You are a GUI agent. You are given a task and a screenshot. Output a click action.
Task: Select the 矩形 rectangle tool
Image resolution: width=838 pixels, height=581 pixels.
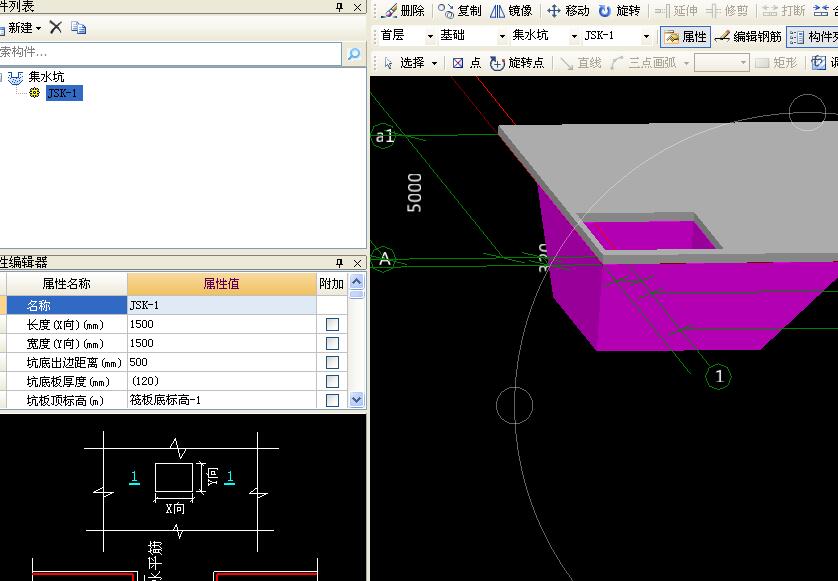coord(776,63)
